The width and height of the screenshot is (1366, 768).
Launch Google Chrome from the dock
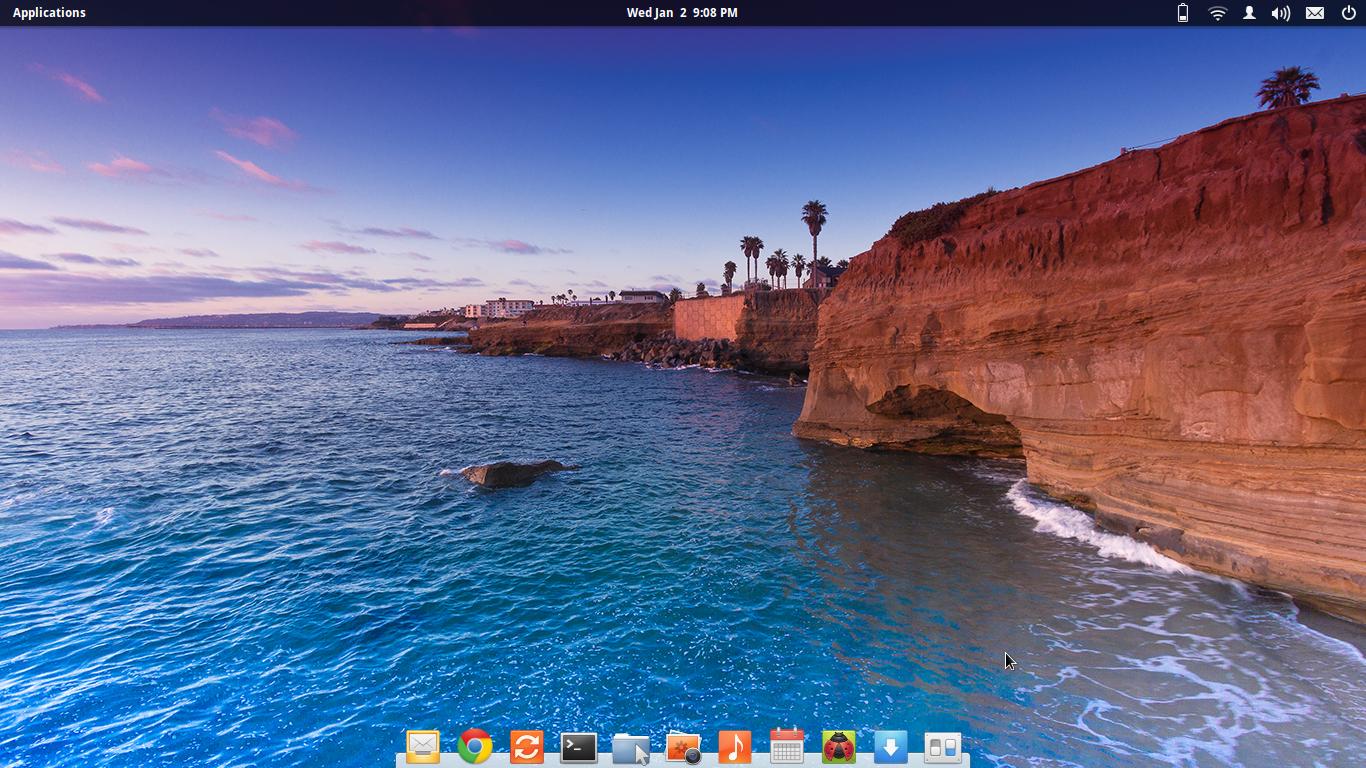click(x=475, y=746)
